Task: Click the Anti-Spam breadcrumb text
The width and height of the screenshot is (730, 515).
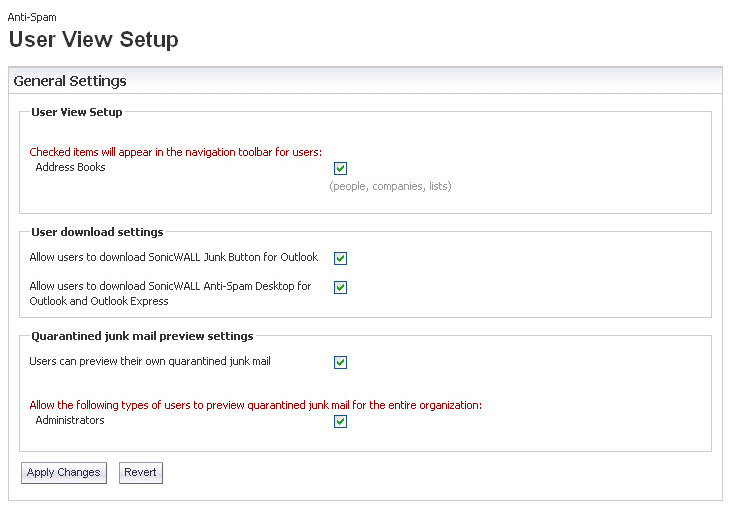Action: (x=32, y=17)
